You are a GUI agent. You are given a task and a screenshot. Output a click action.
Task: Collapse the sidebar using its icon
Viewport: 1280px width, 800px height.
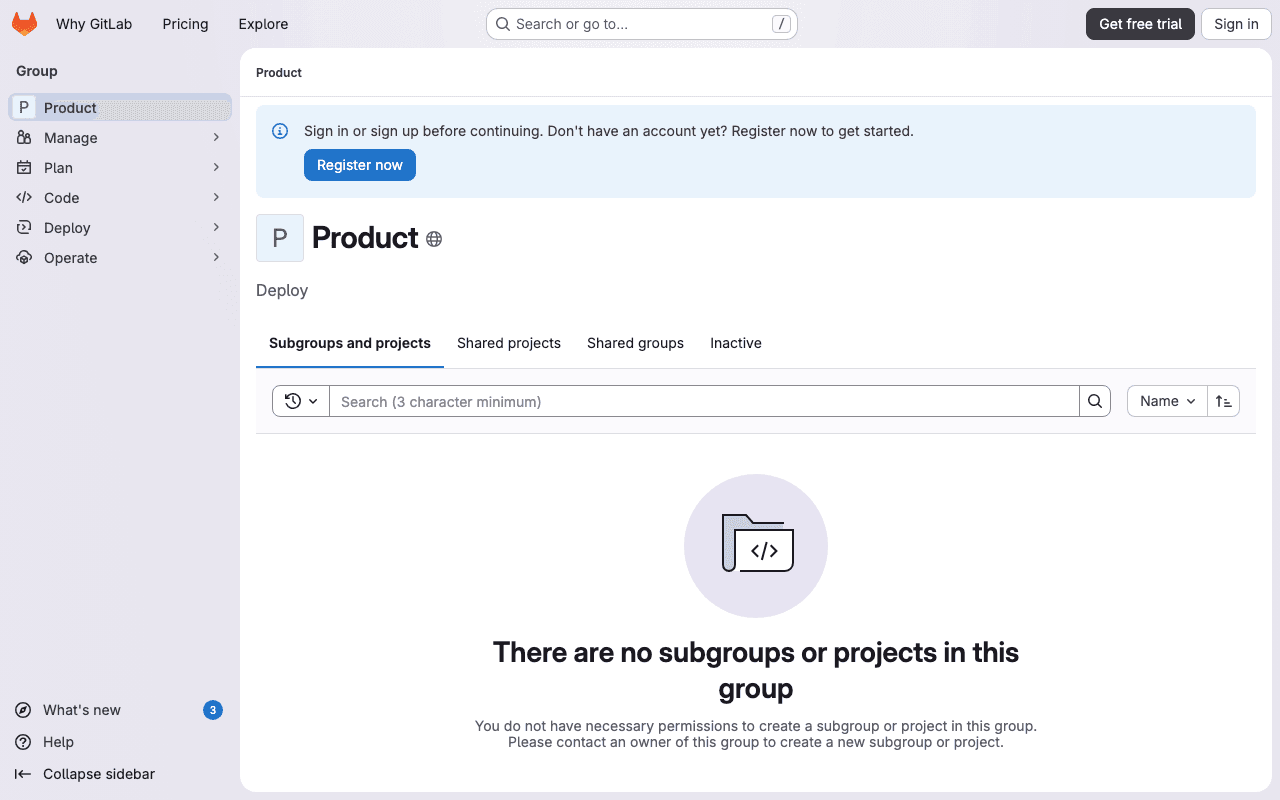pyautogui.click(x=24, y=774)
